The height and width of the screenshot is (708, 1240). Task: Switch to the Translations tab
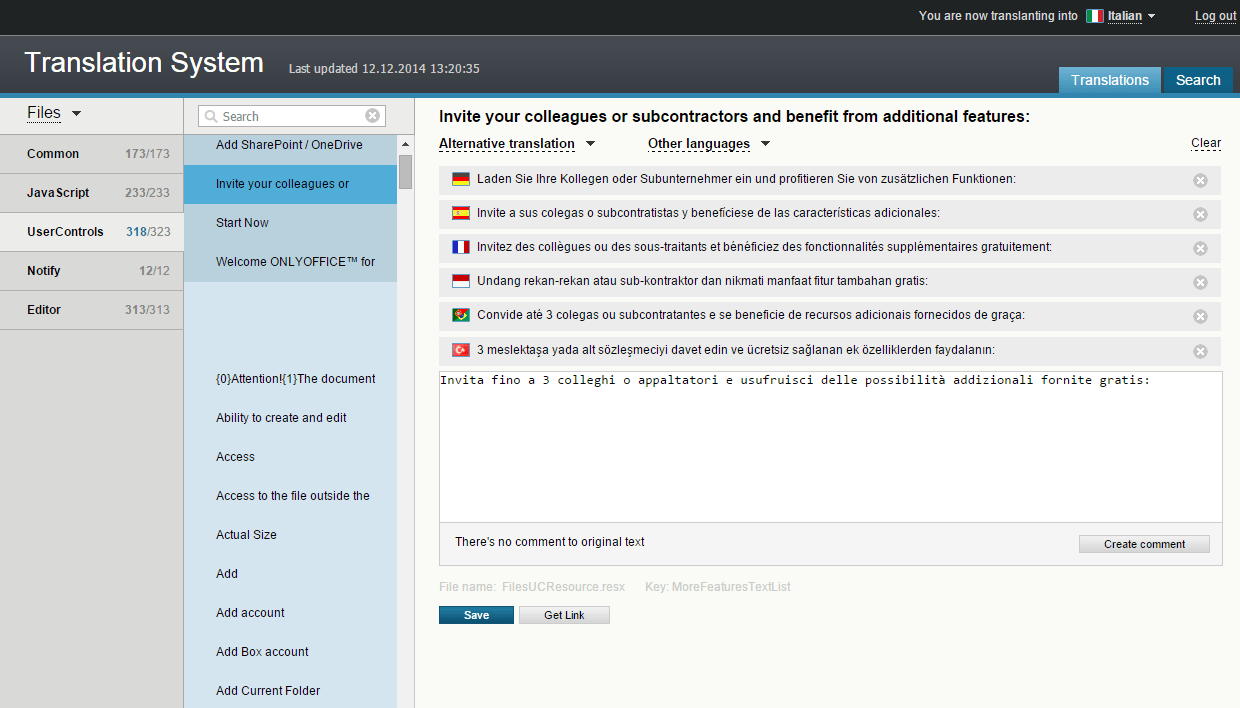coord(1110,80)
